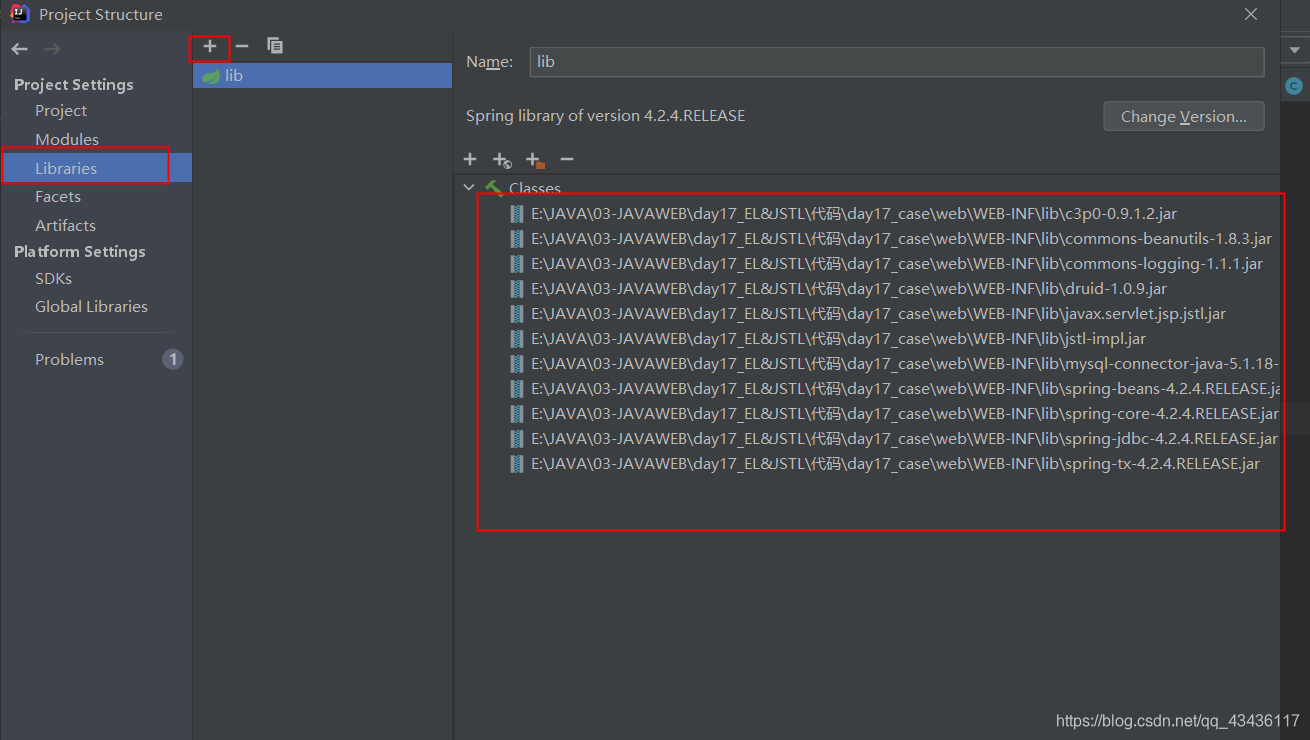Screen dimensions: 1310x740
Task: Copy the selected library
Action: [275, 46]
